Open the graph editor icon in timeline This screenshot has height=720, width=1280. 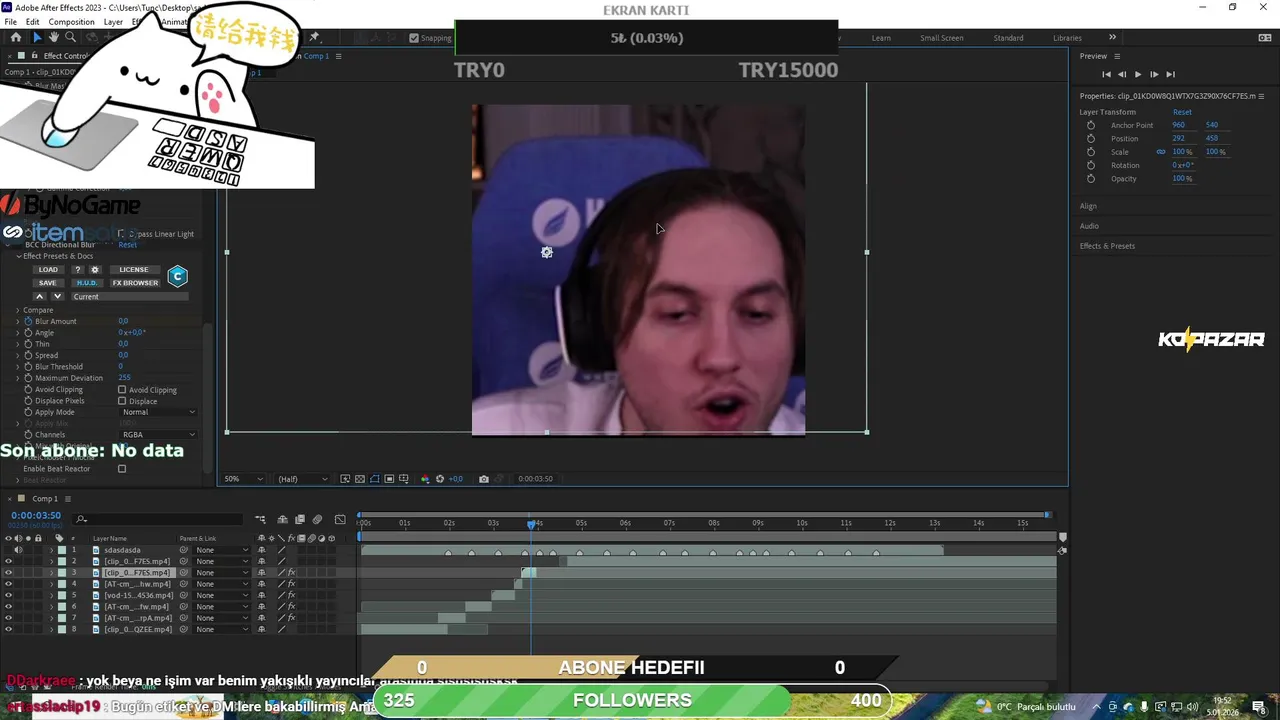(x=340, y=519)
